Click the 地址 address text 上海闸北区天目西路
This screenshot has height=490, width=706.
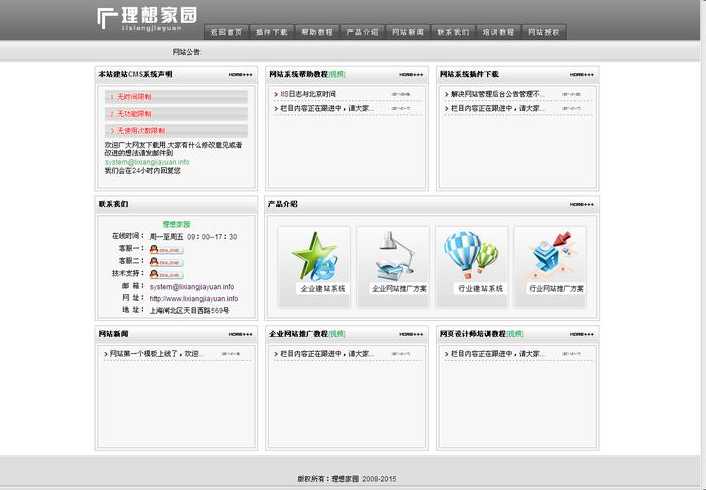(190, 311)
